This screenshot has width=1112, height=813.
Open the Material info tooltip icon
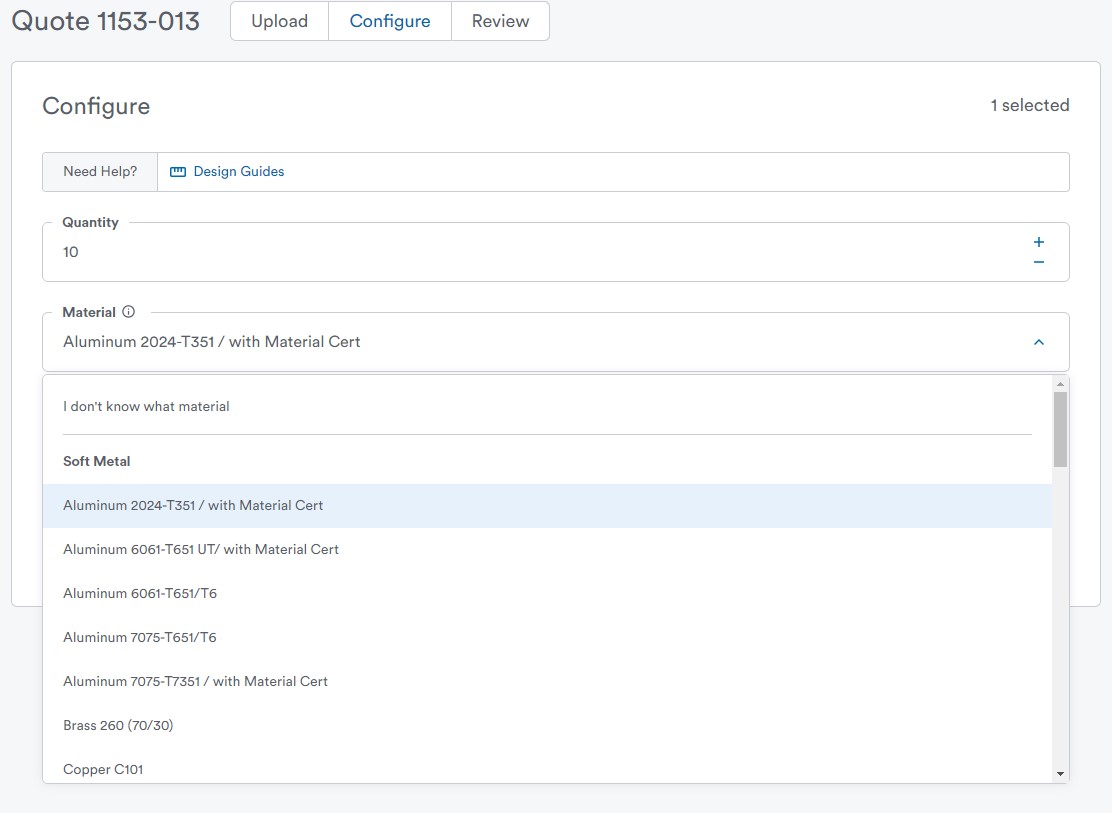pos(128,311)
